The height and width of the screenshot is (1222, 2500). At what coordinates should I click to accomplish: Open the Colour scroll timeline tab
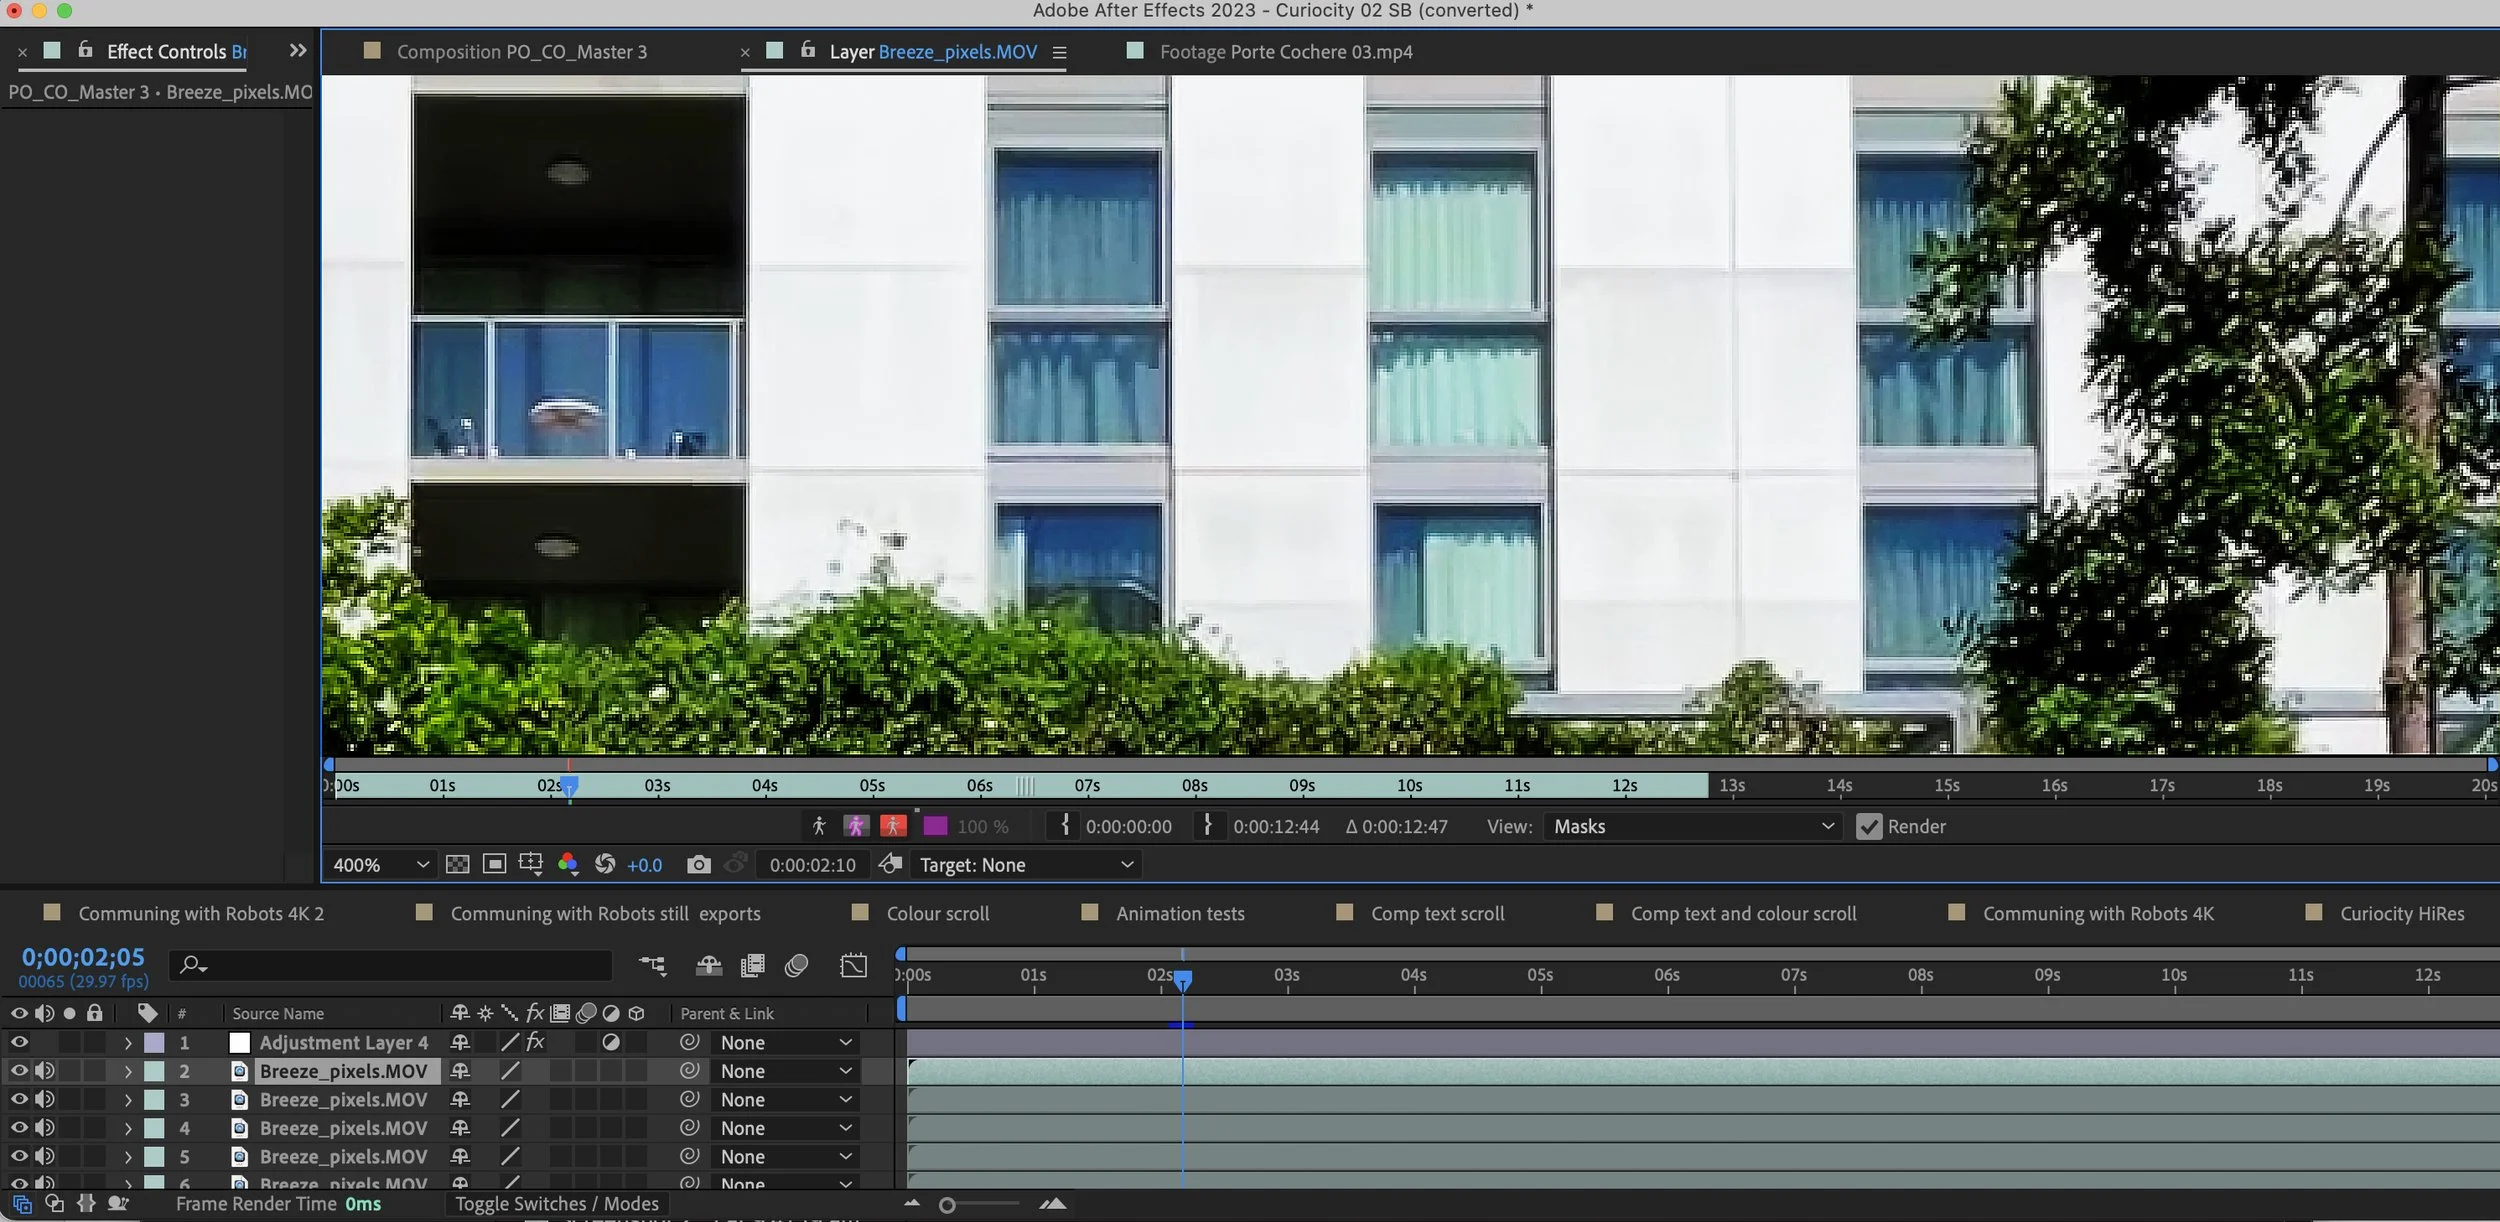pos(937,914)
